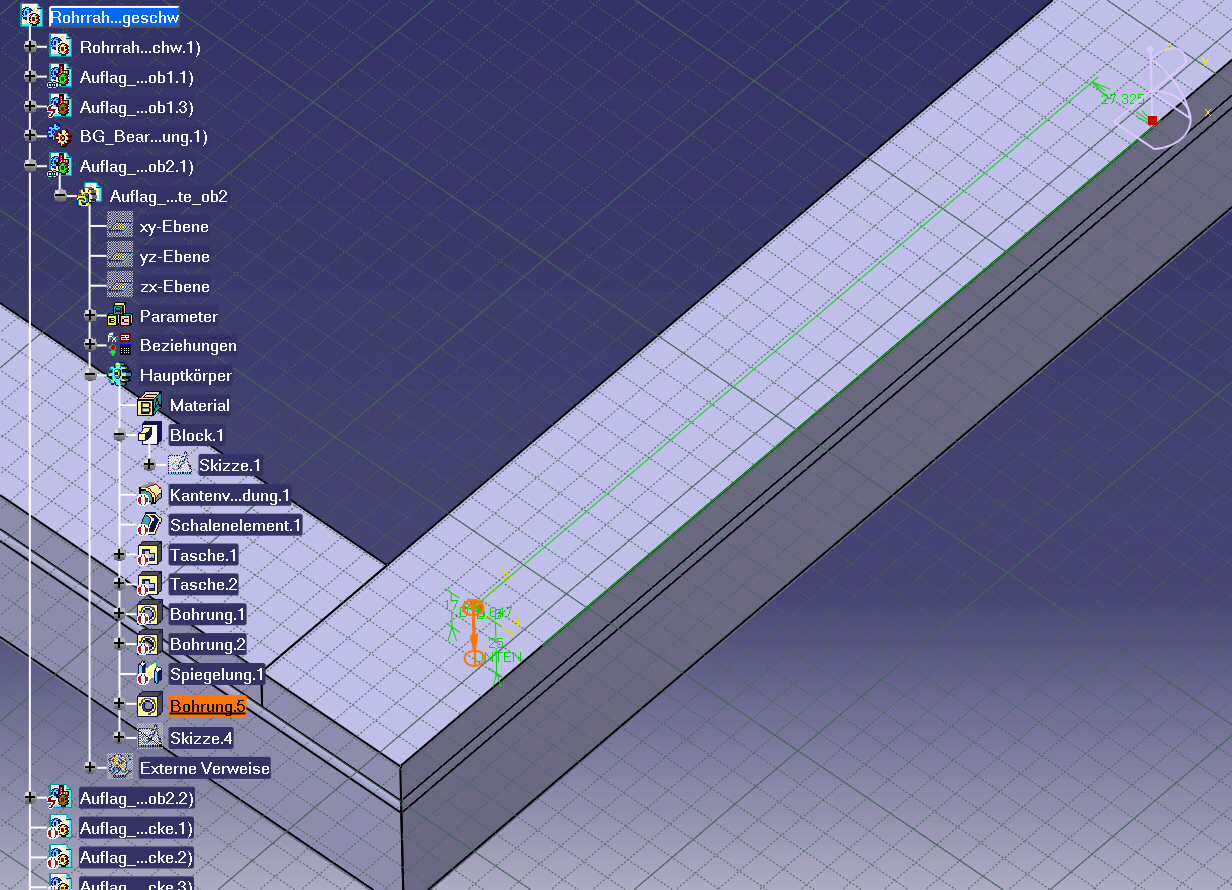Select the Spiegelung.1 label
Viewport: 1232px width, 890px height.
point(217,674)
